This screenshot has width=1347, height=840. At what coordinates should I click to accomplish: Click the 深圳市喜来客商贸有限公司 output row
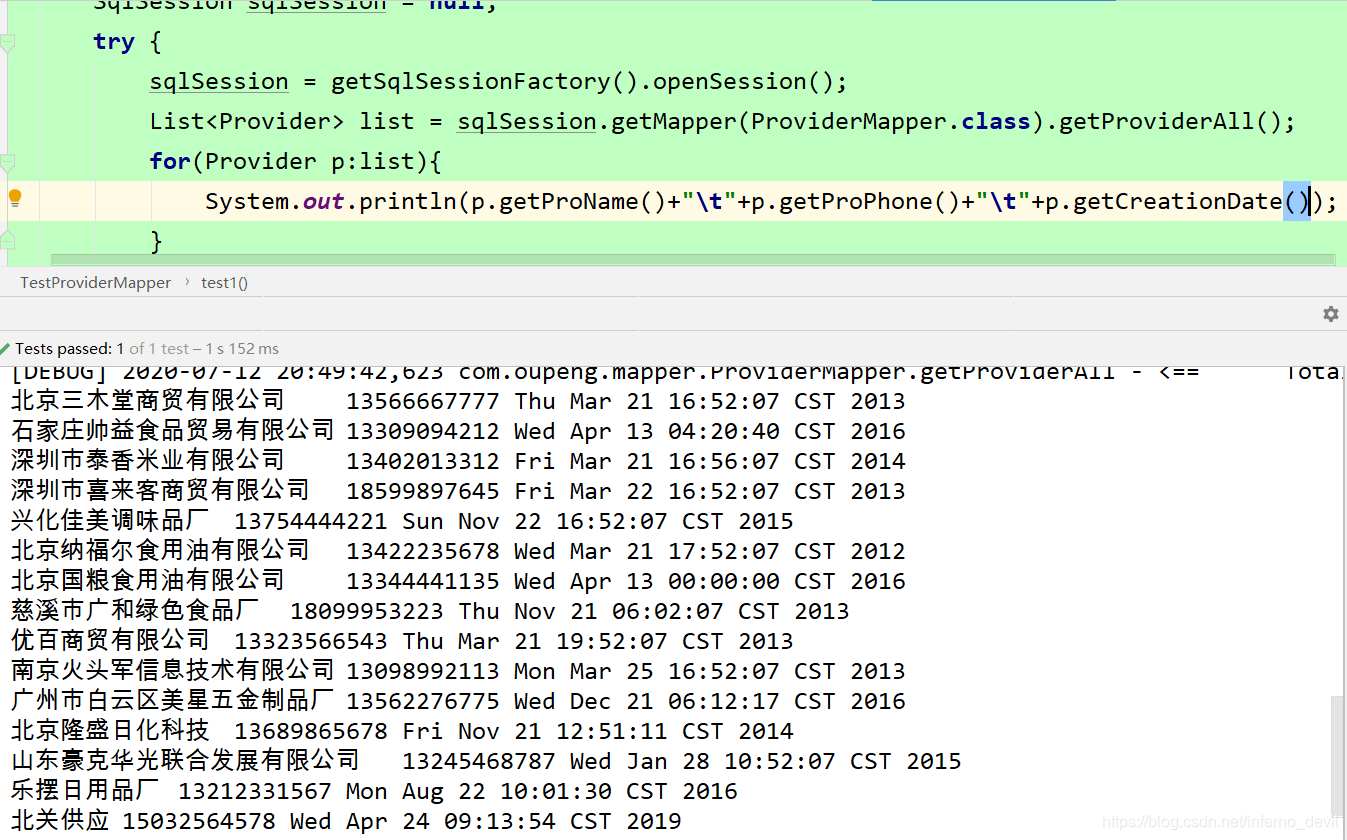coord(458,491)
